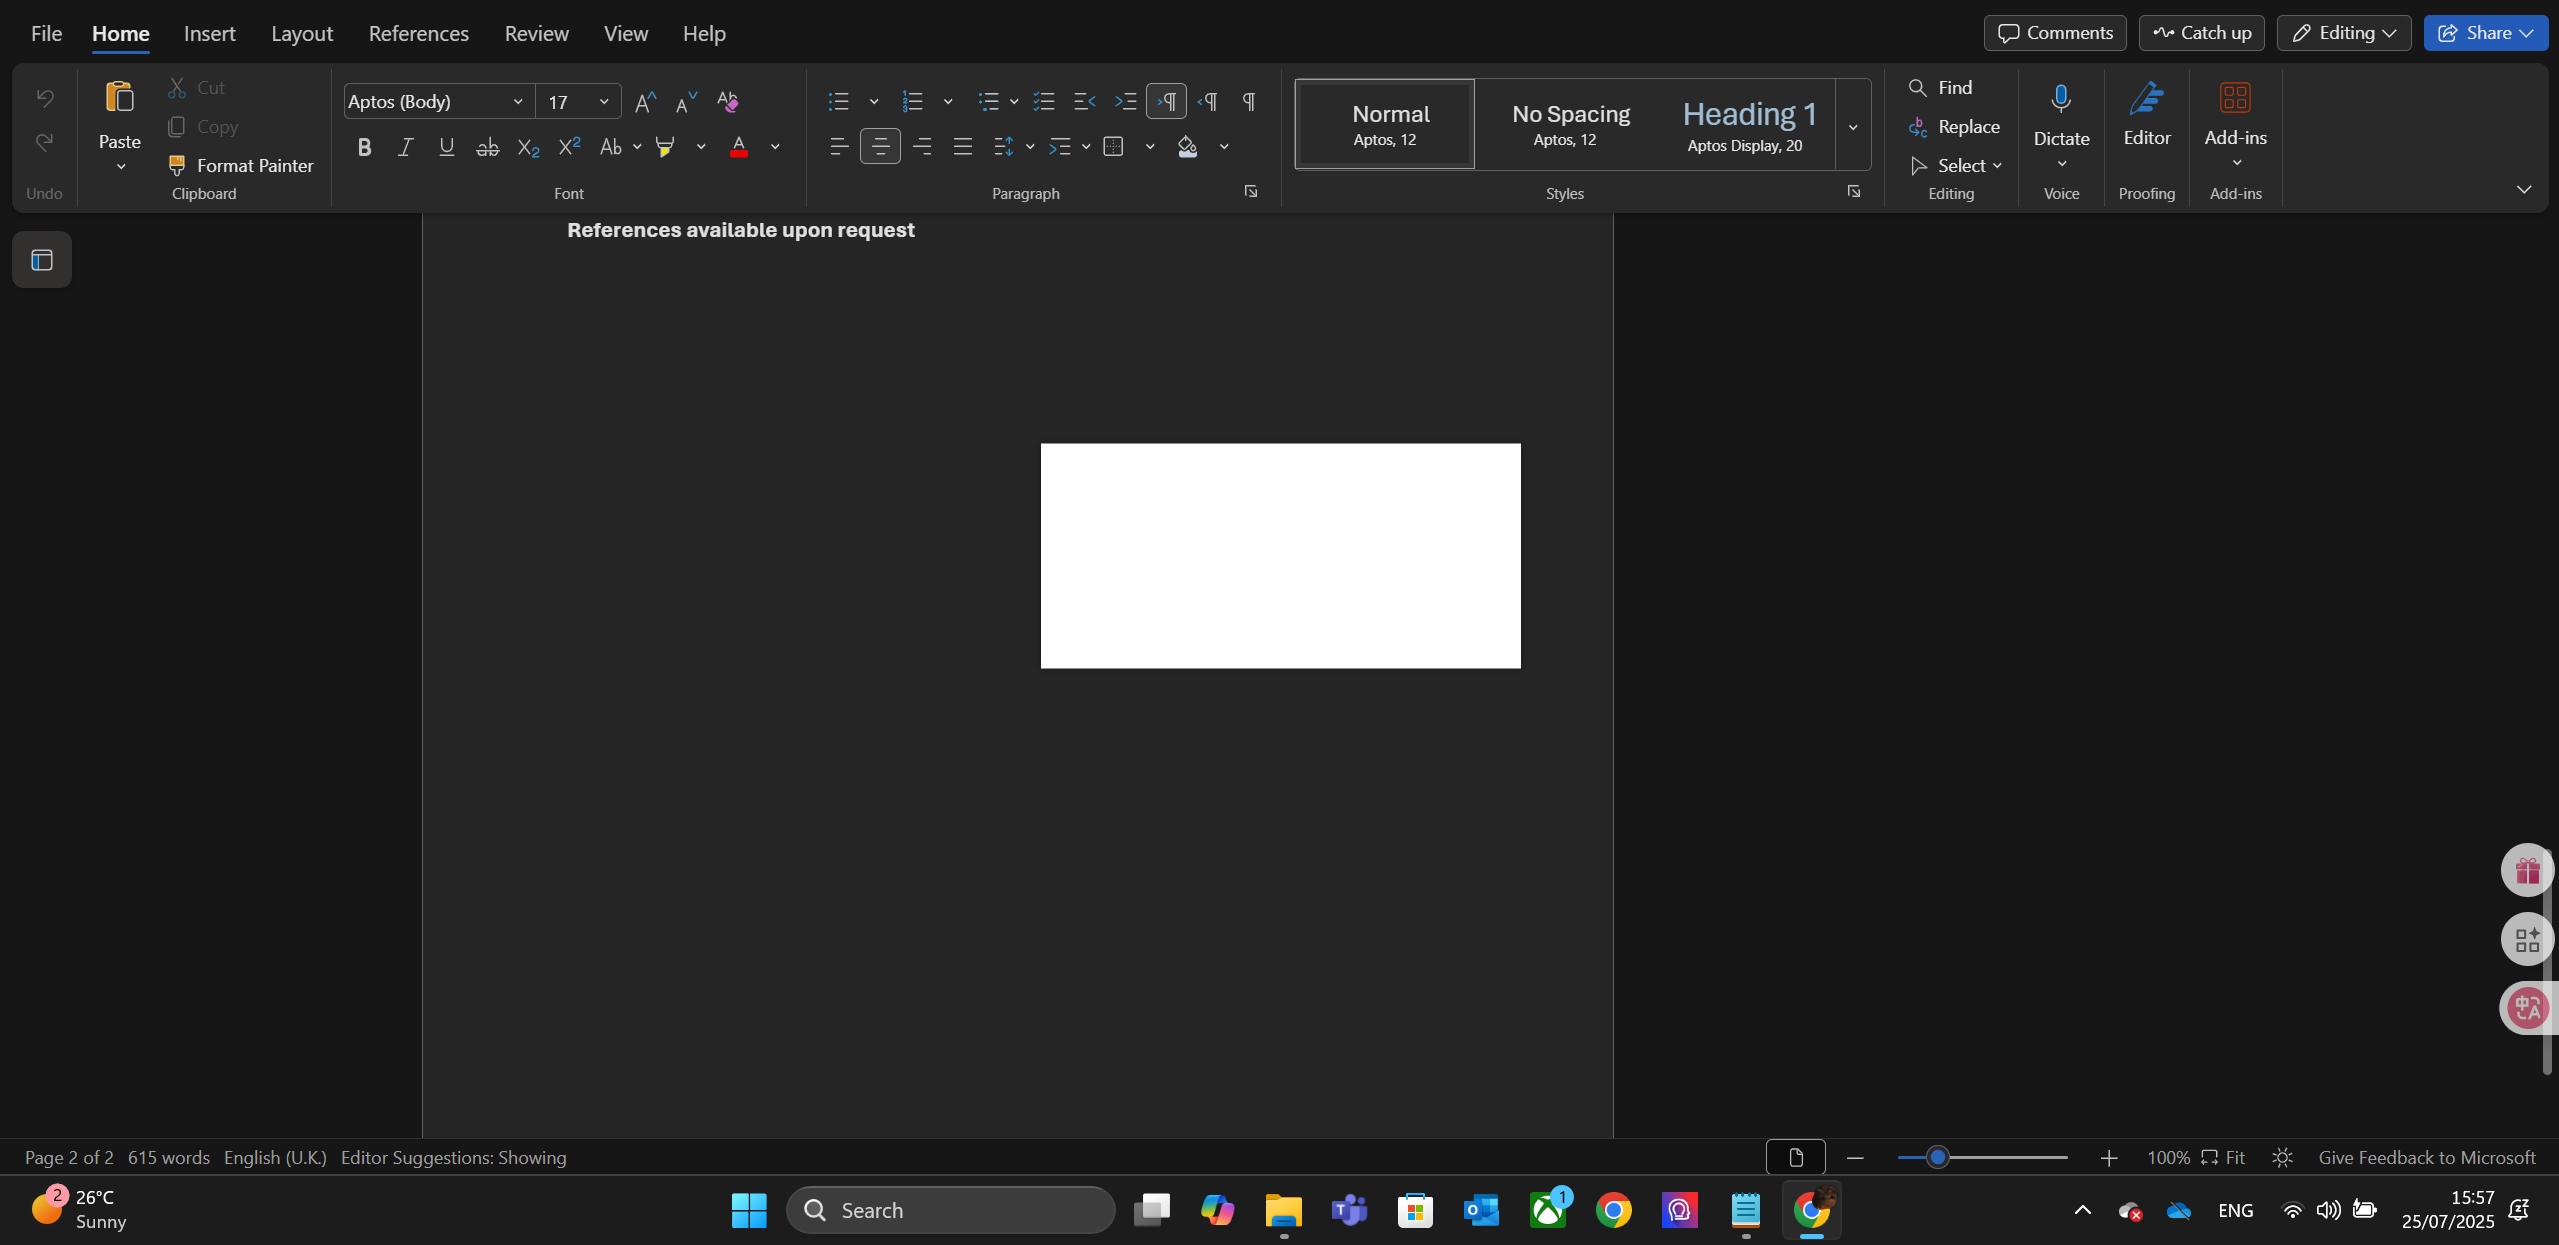
Task: Toggle Center paragraph alignment
Action: coord(879,146)
